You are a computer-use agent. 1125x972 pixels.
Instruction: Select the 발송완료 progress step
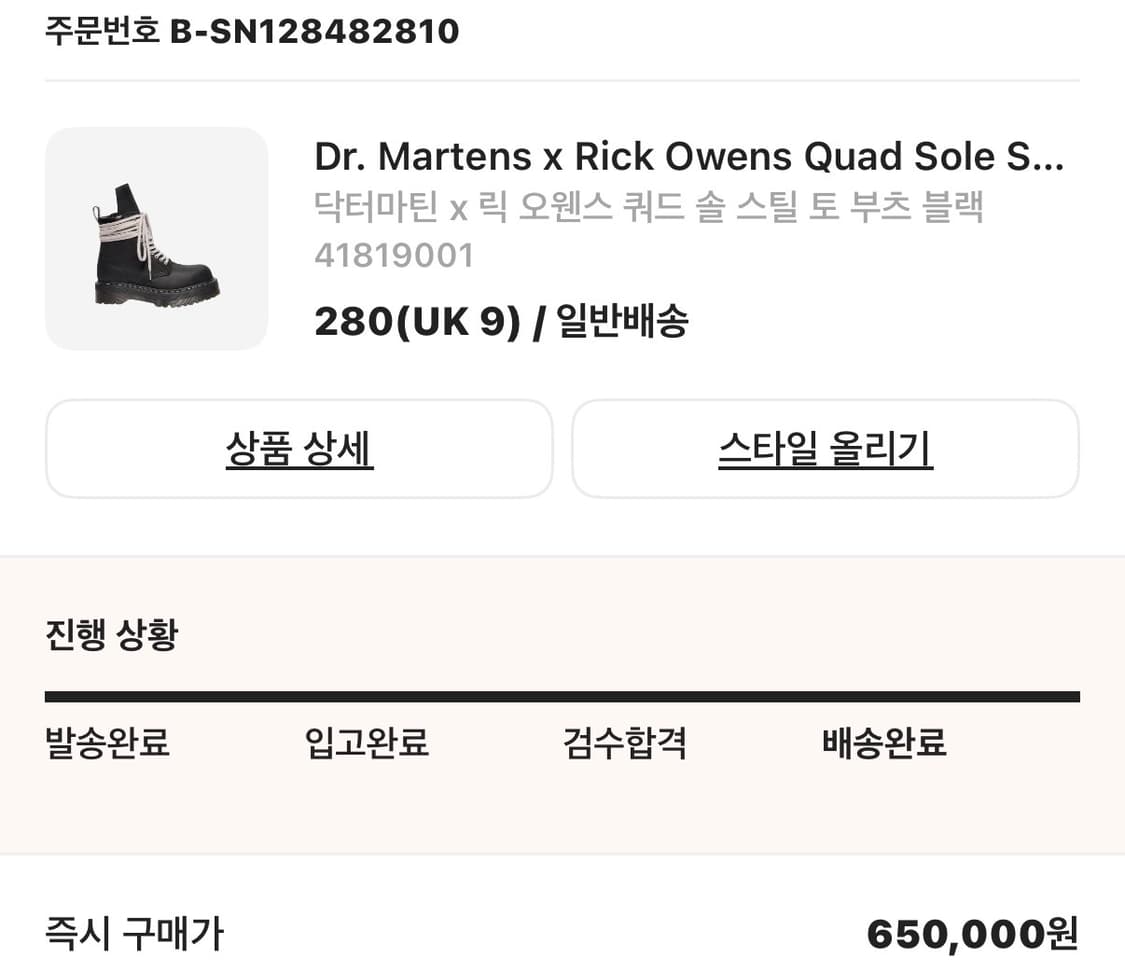coord(106,743)
